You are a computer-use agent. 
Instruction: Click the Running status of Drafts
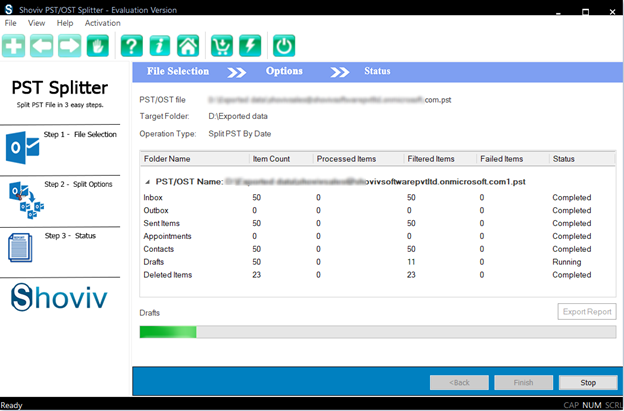point(567,262)
